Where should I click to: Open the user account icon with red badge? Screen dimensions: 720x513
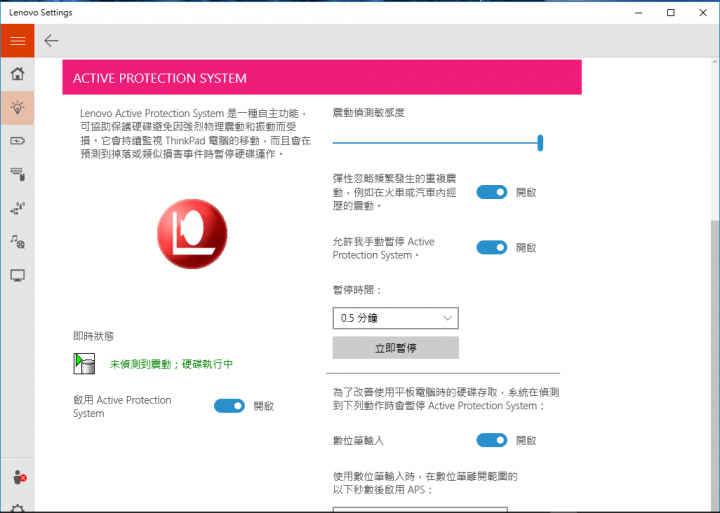[x=19, y=478]
